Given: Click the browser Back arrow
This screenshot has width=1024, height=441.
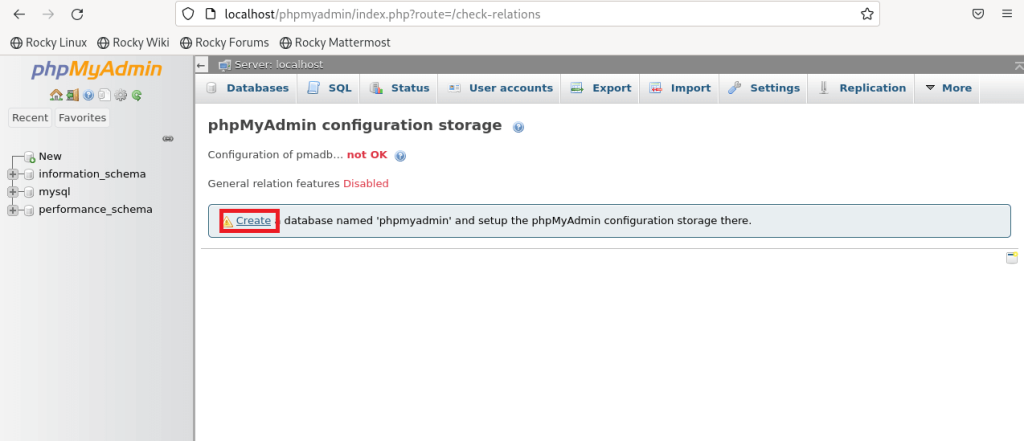Looking at the screenshot, I should pyautogui.click(x=20, y=14).
